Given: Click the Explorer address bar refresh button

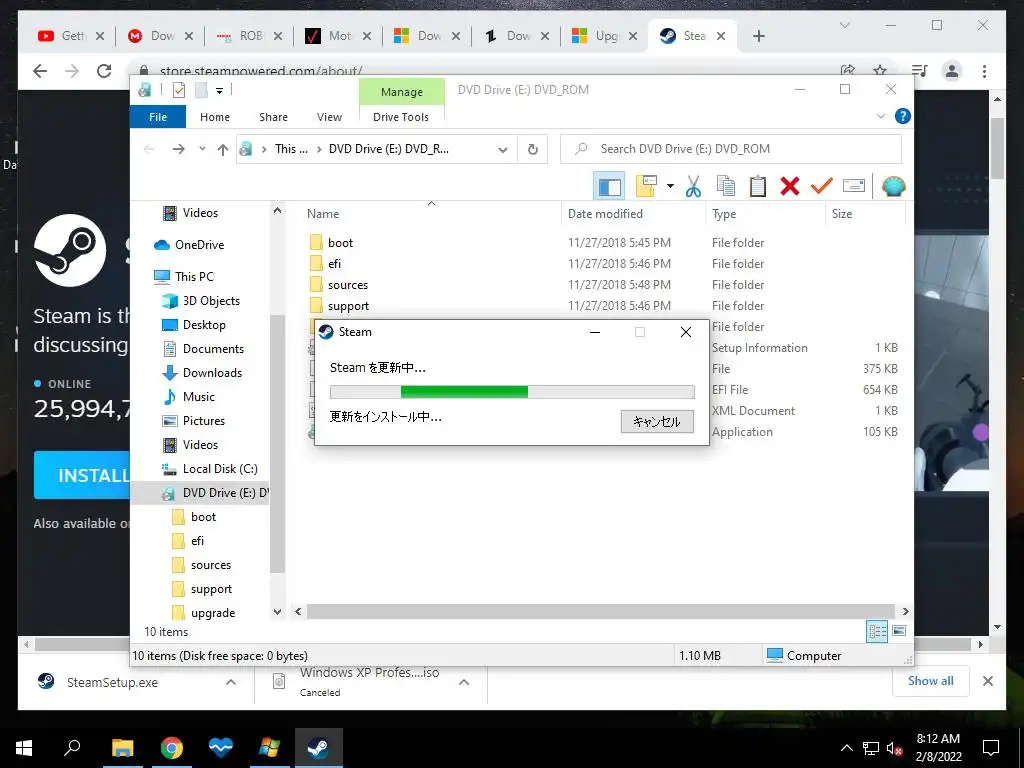Looking at the screenshot, I should click(x=533, y=150).
